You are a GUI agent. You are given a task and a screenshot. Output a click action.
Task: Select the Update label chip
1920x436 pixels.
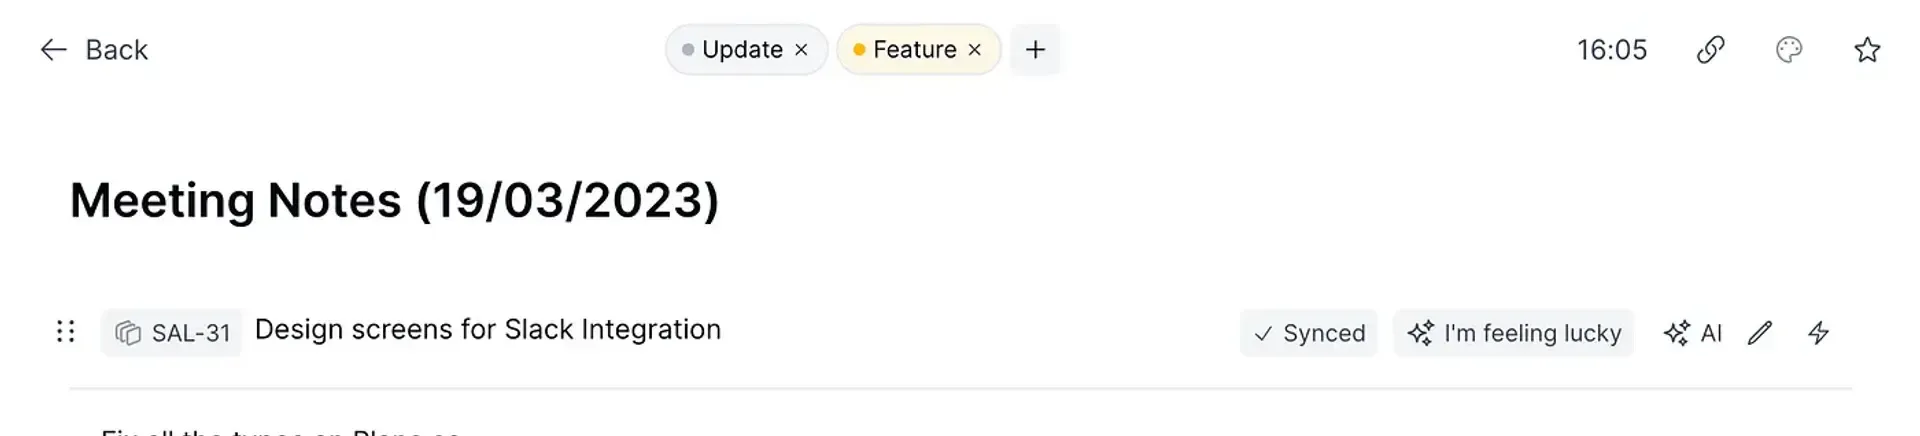coord(741,50)
